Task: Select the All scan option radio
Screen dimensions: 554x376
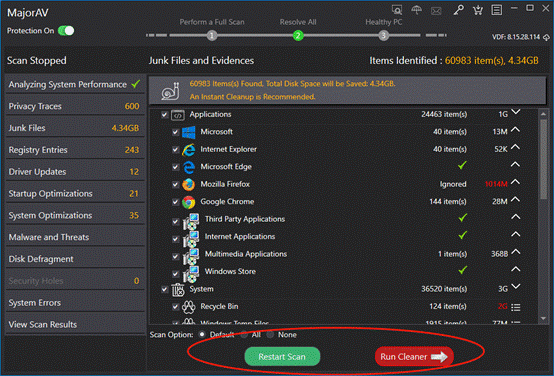Action: (244, 334)
